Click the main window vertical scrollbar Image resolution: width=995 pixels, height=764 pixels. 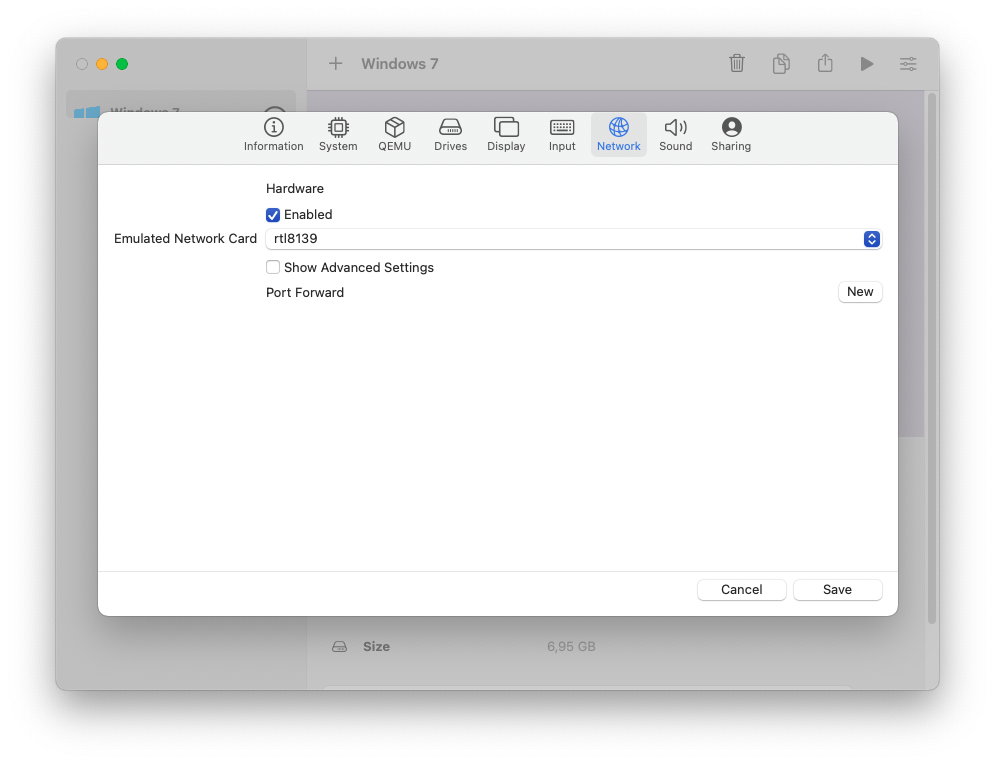pyautogui.click(x=932, y=359)
